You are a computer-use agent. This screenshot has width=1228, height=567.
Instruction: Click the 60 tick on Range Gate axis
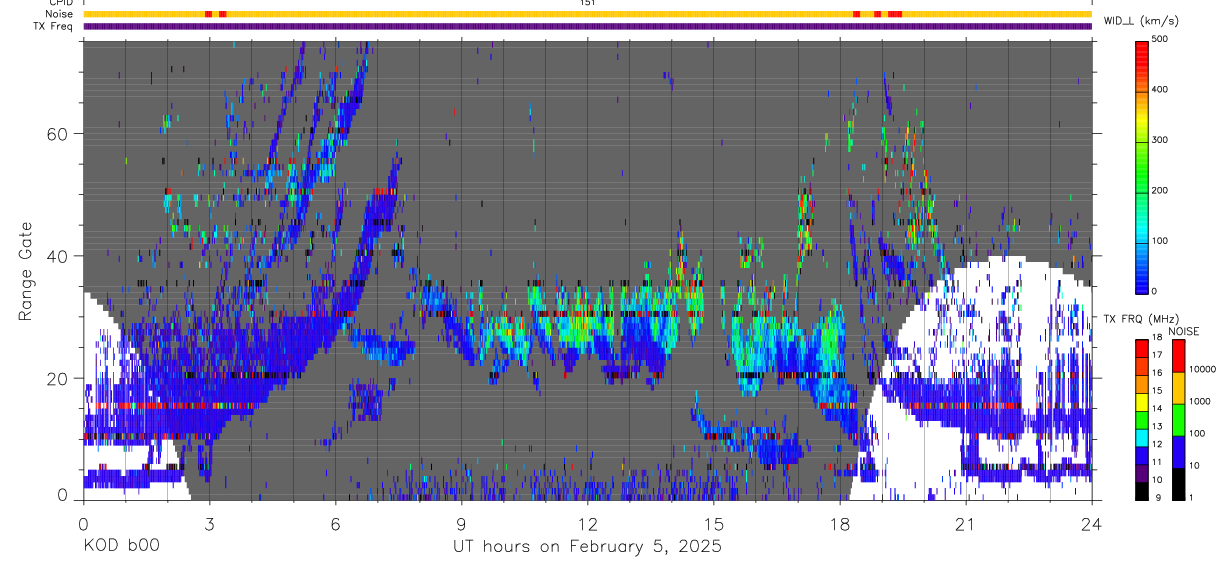58,134
